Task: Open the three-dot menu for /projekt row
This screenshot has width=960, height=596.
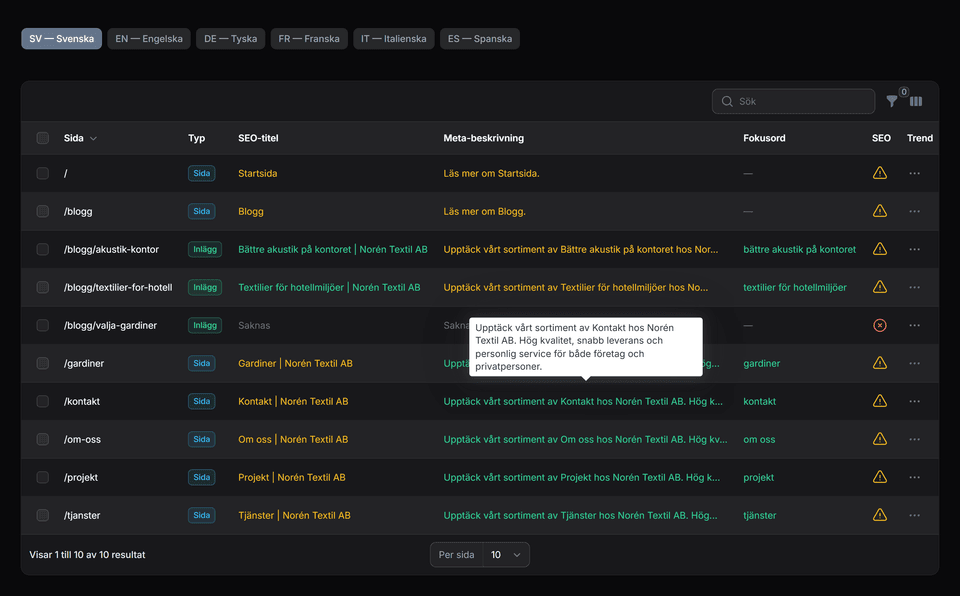Action: [x=914, y=477]
